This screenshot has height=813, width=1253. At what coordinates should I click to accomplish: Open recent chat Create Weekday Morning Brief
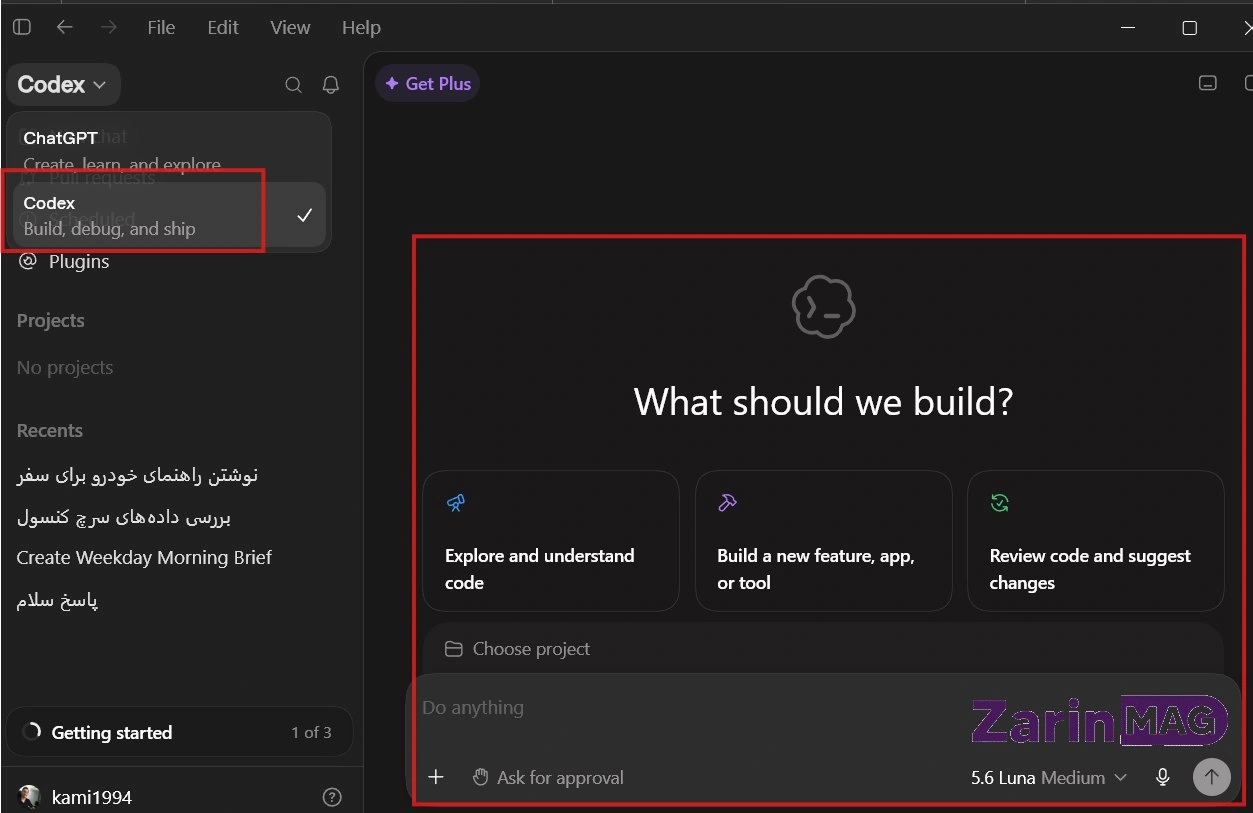(144, 557)
